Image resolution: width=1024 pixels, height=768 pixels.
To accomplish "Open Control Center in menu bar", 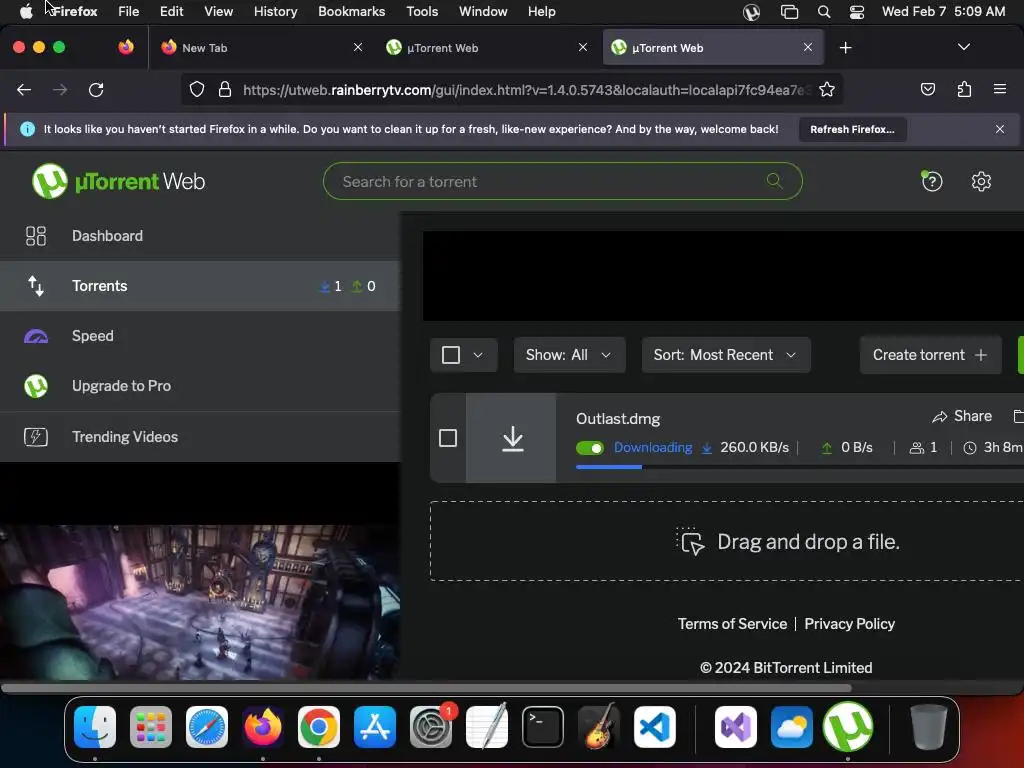I will point(857,12).
